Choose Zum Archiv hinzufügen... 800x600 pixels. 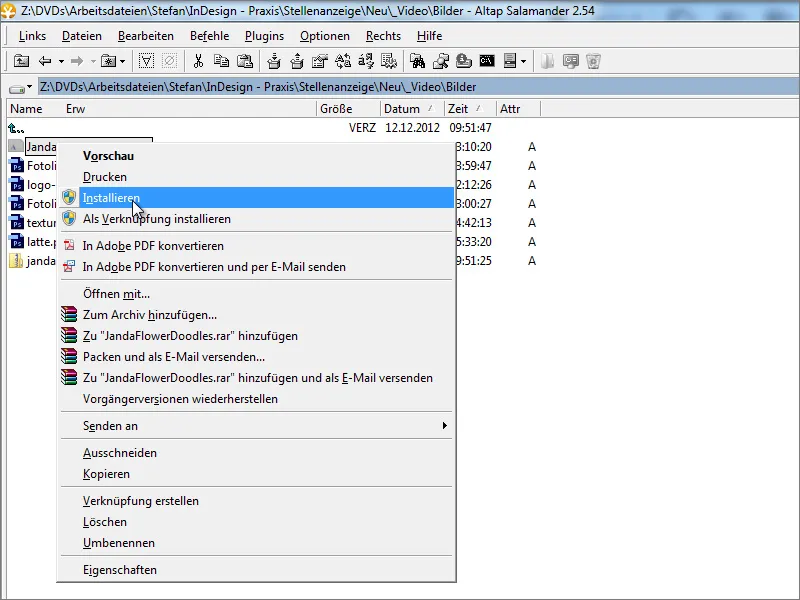[x=256, y=315]
